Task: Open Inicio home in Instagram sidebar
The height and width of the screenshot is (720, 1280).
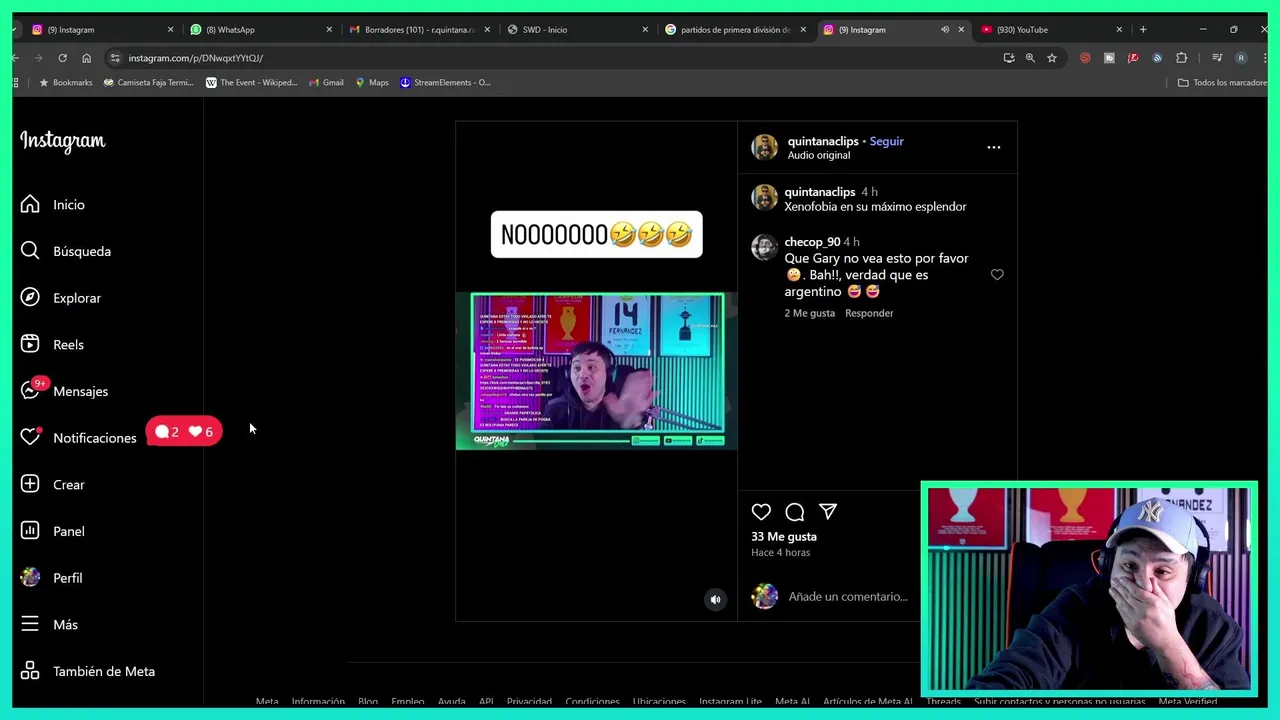Action: pyautogui.click(x=55, y=204)
